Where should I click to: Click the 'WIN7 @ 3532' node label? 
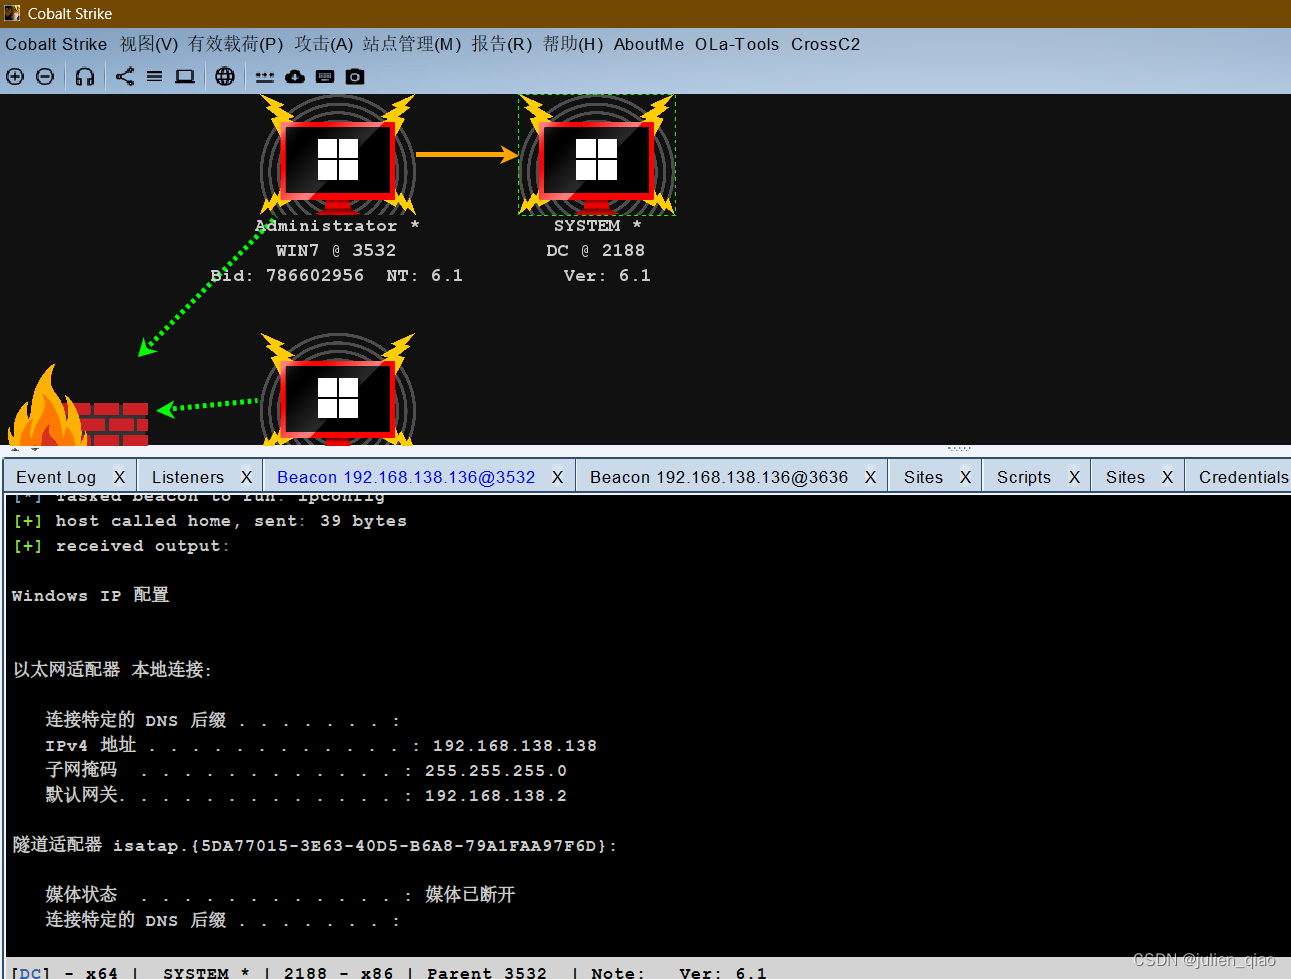pos(336,251)
